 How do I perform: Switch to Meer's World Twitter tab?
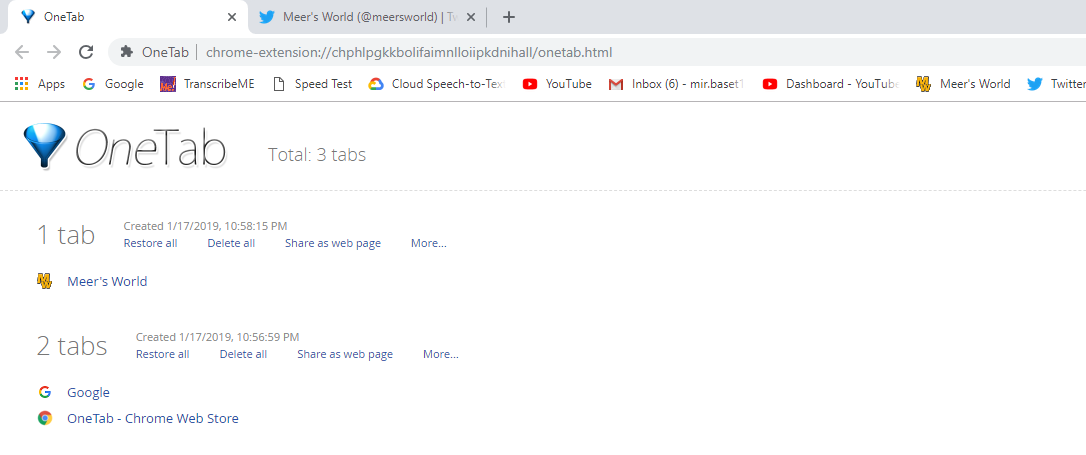pyautogui.click(x=368, y=17)
